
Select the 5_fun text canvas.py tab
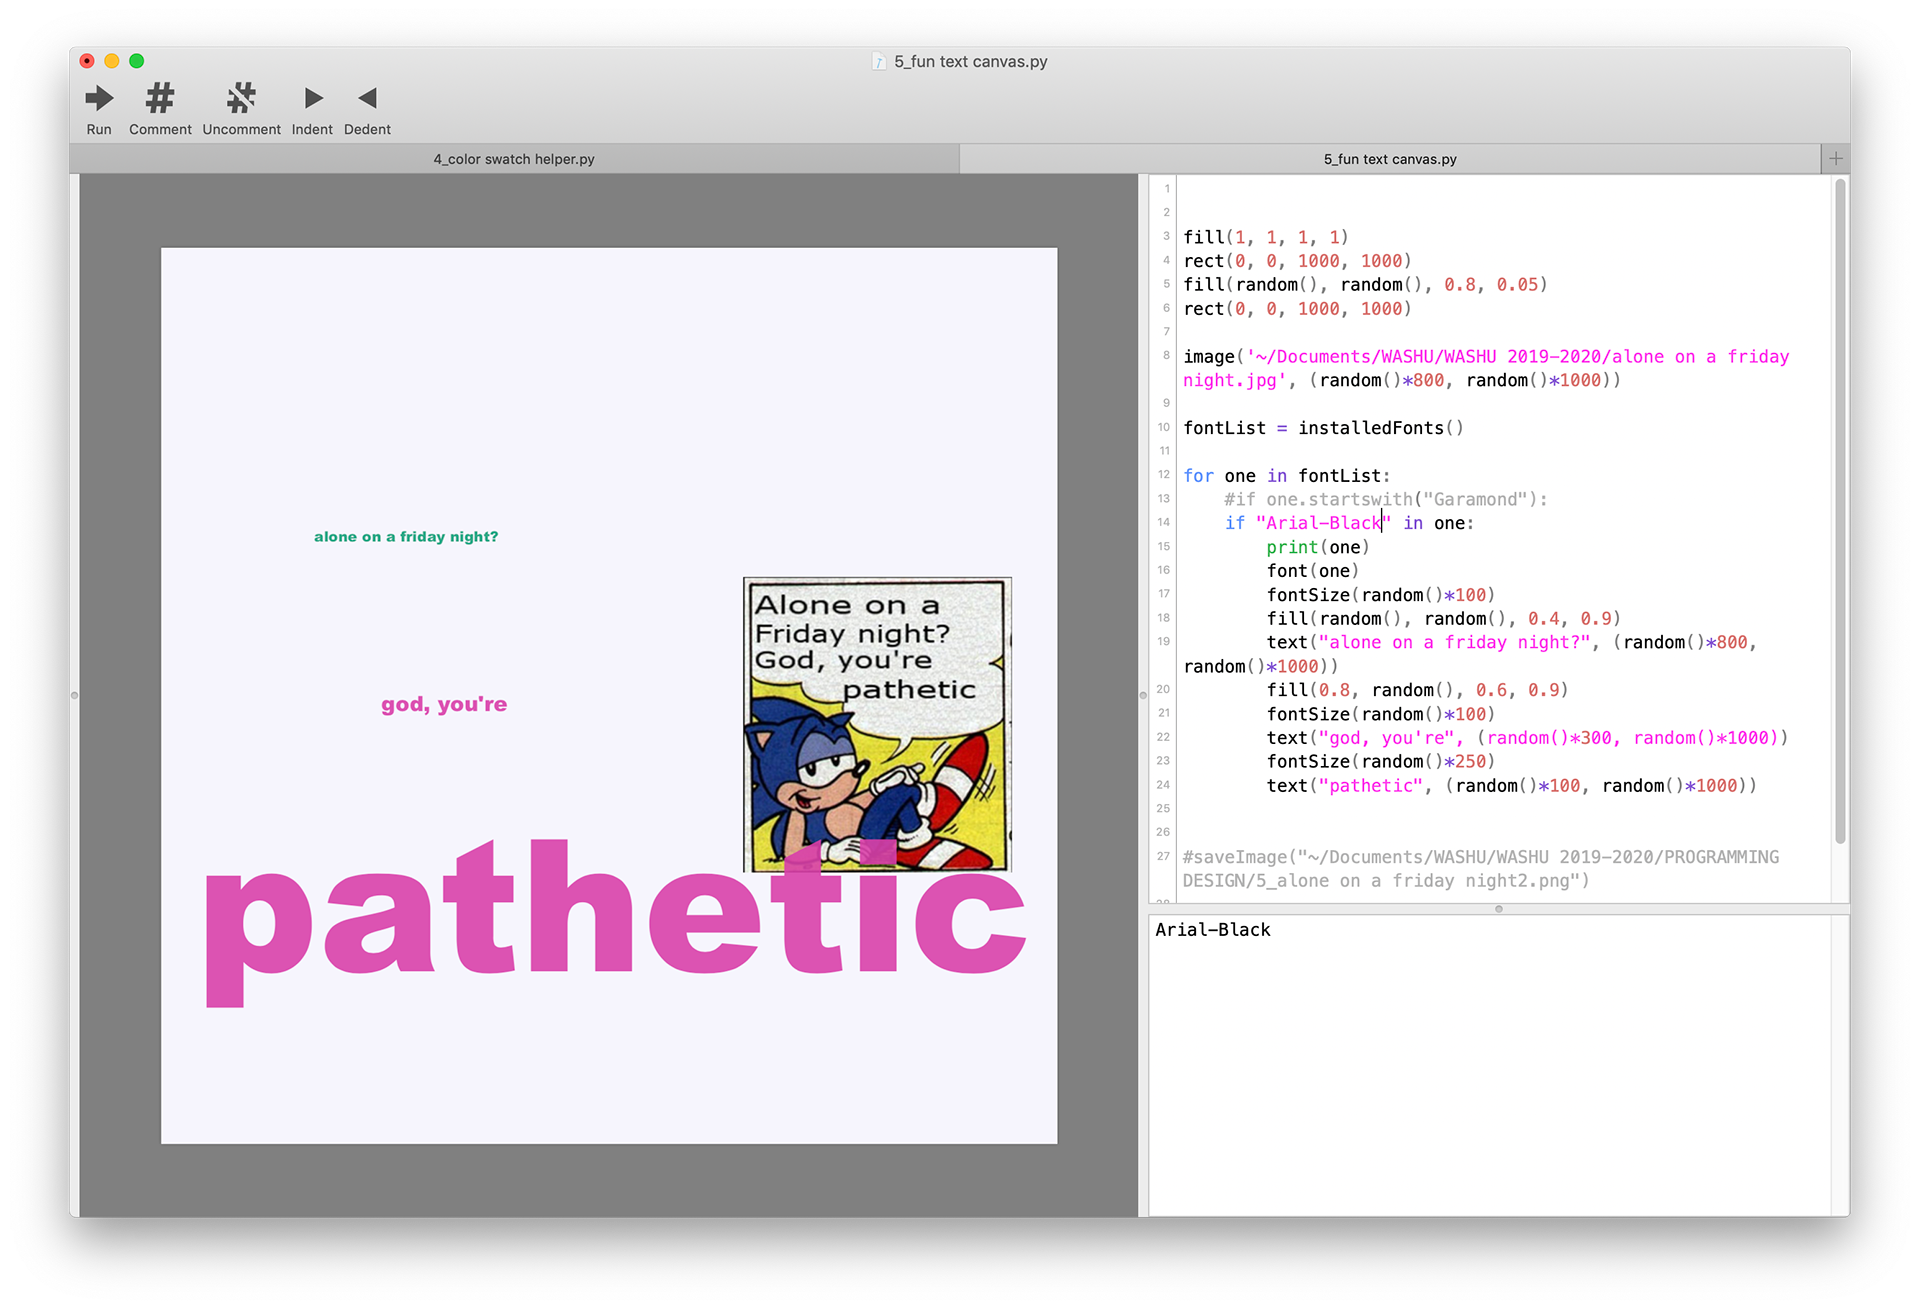pyautogui.click(x=1390, y=159)
